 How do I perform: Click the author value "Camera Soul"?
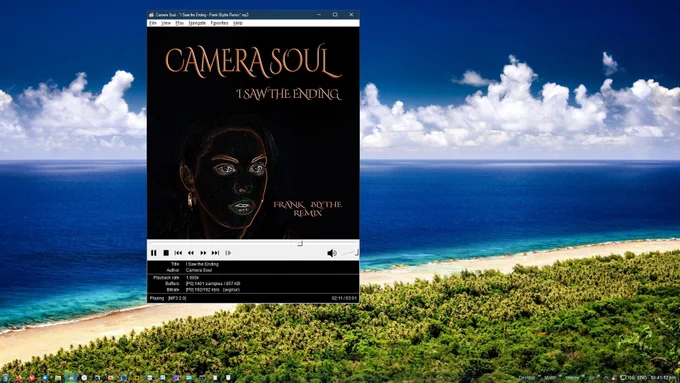199,270
